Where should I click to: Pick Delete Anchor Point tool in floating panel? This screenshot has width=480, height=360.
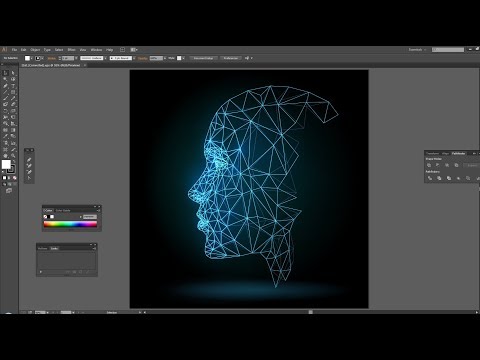click(29, 172)
